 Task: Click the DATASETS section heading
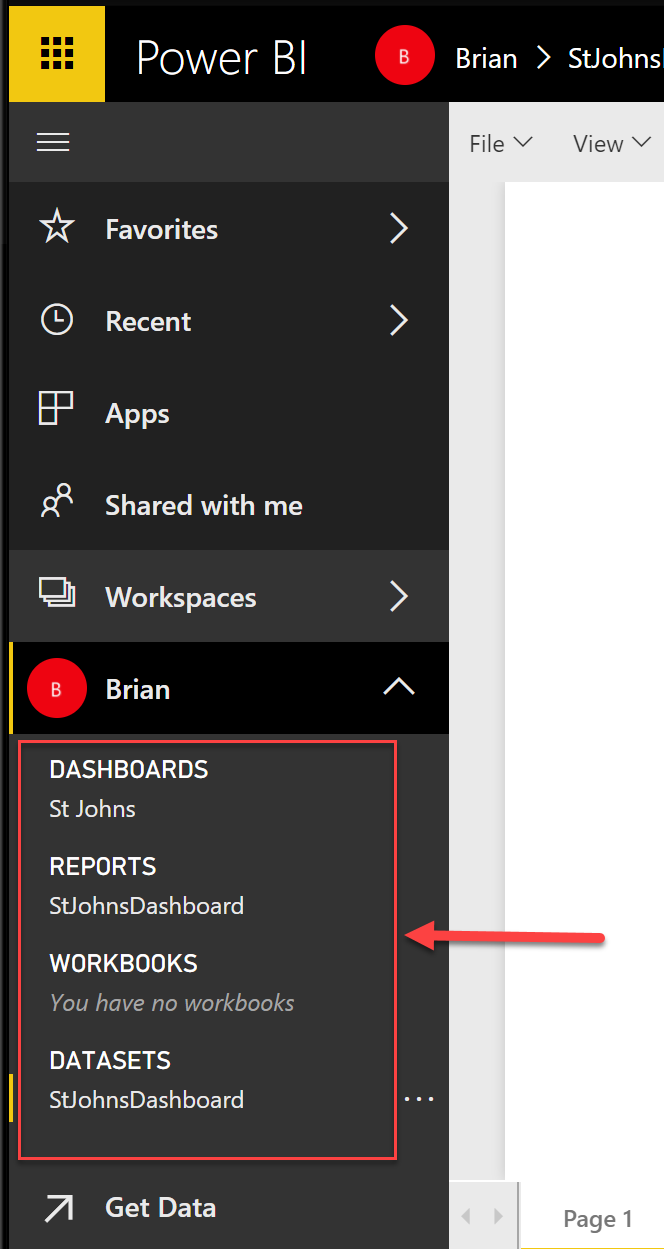click(x=110, y=1060)
